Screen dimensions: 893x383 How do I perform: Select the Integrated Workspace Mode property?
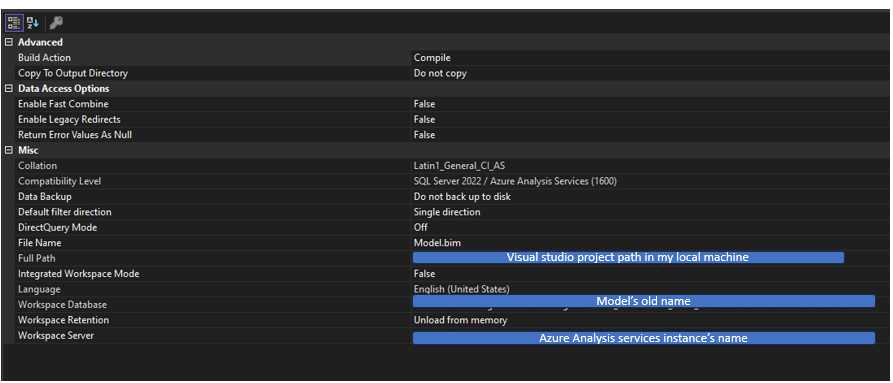click(x=79, y=274)
